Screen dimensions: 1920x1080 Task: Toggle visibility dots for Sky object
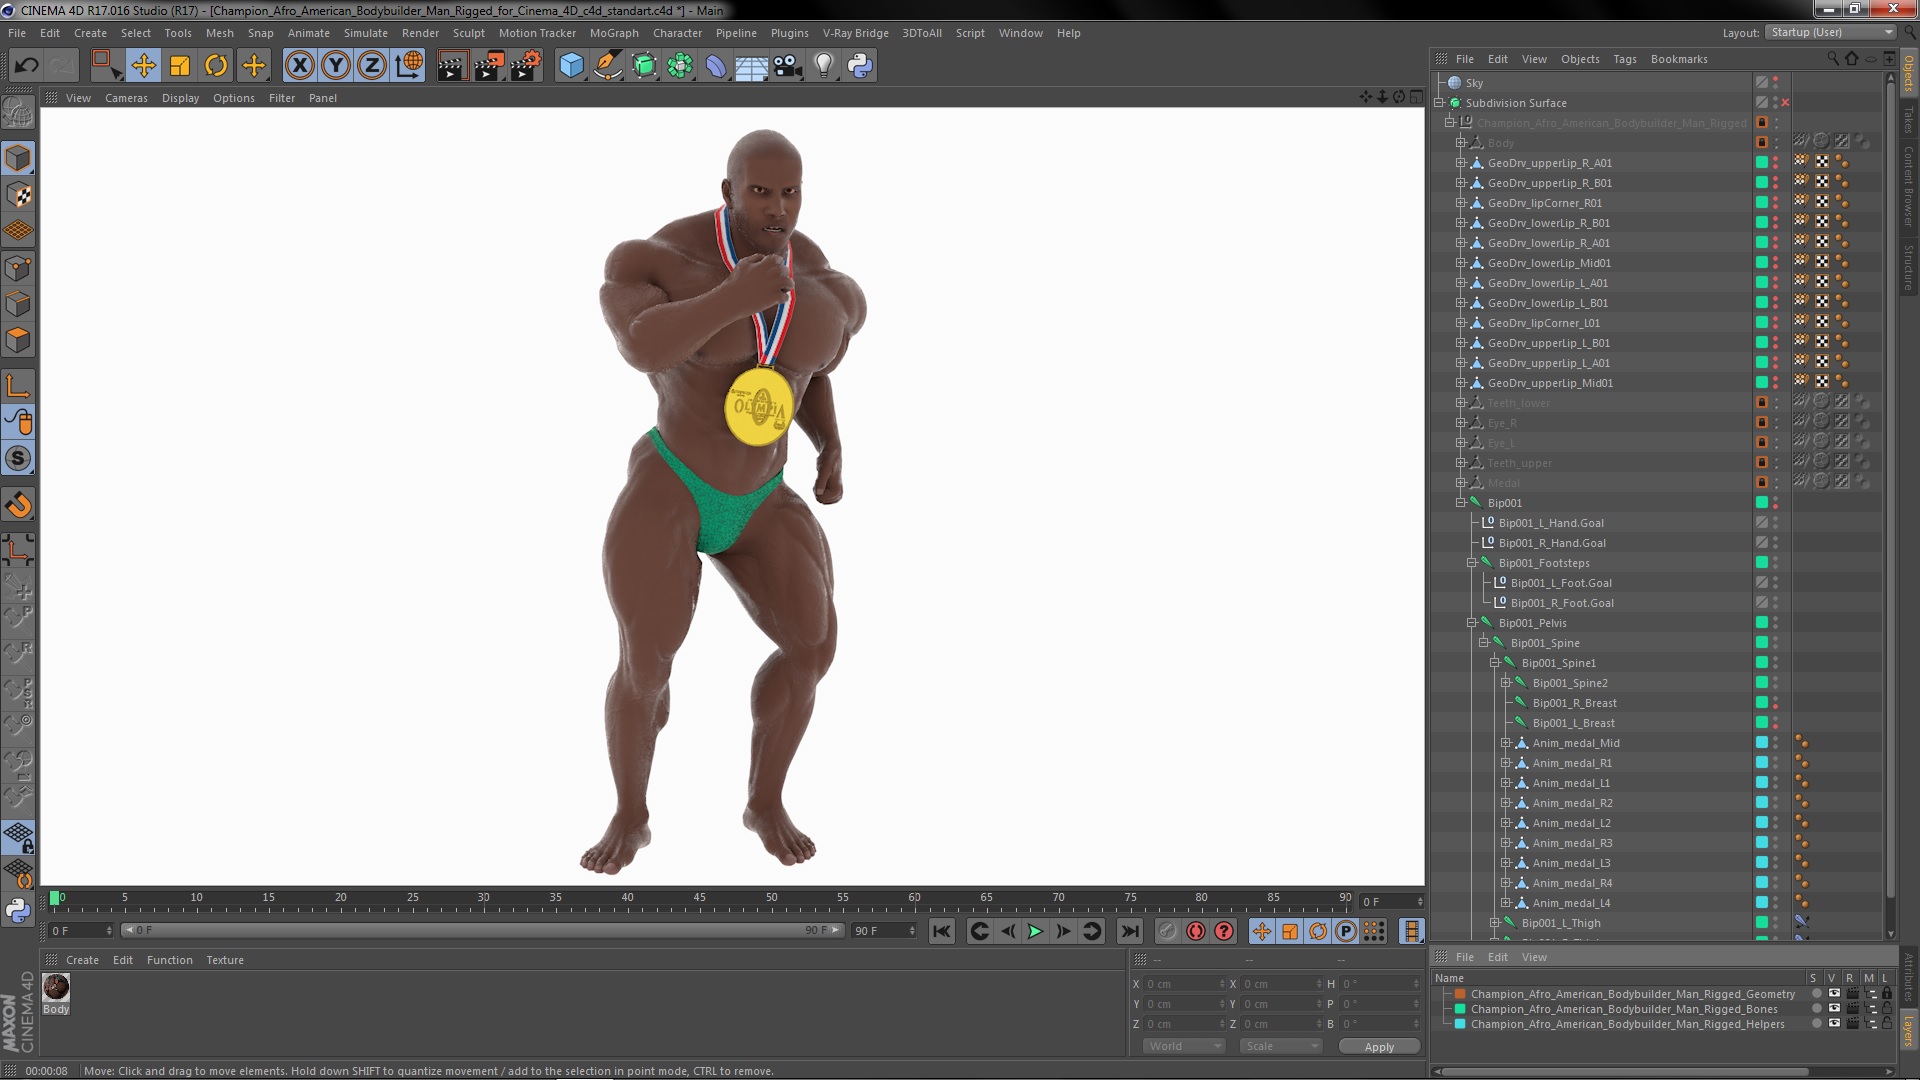tap(1776, 83)
